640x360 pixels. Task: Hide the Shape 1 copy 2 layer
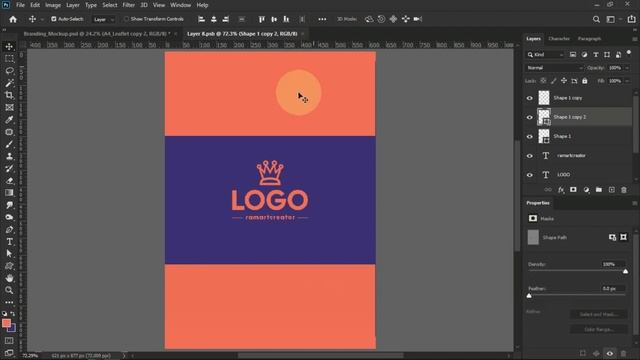[529, 117]
